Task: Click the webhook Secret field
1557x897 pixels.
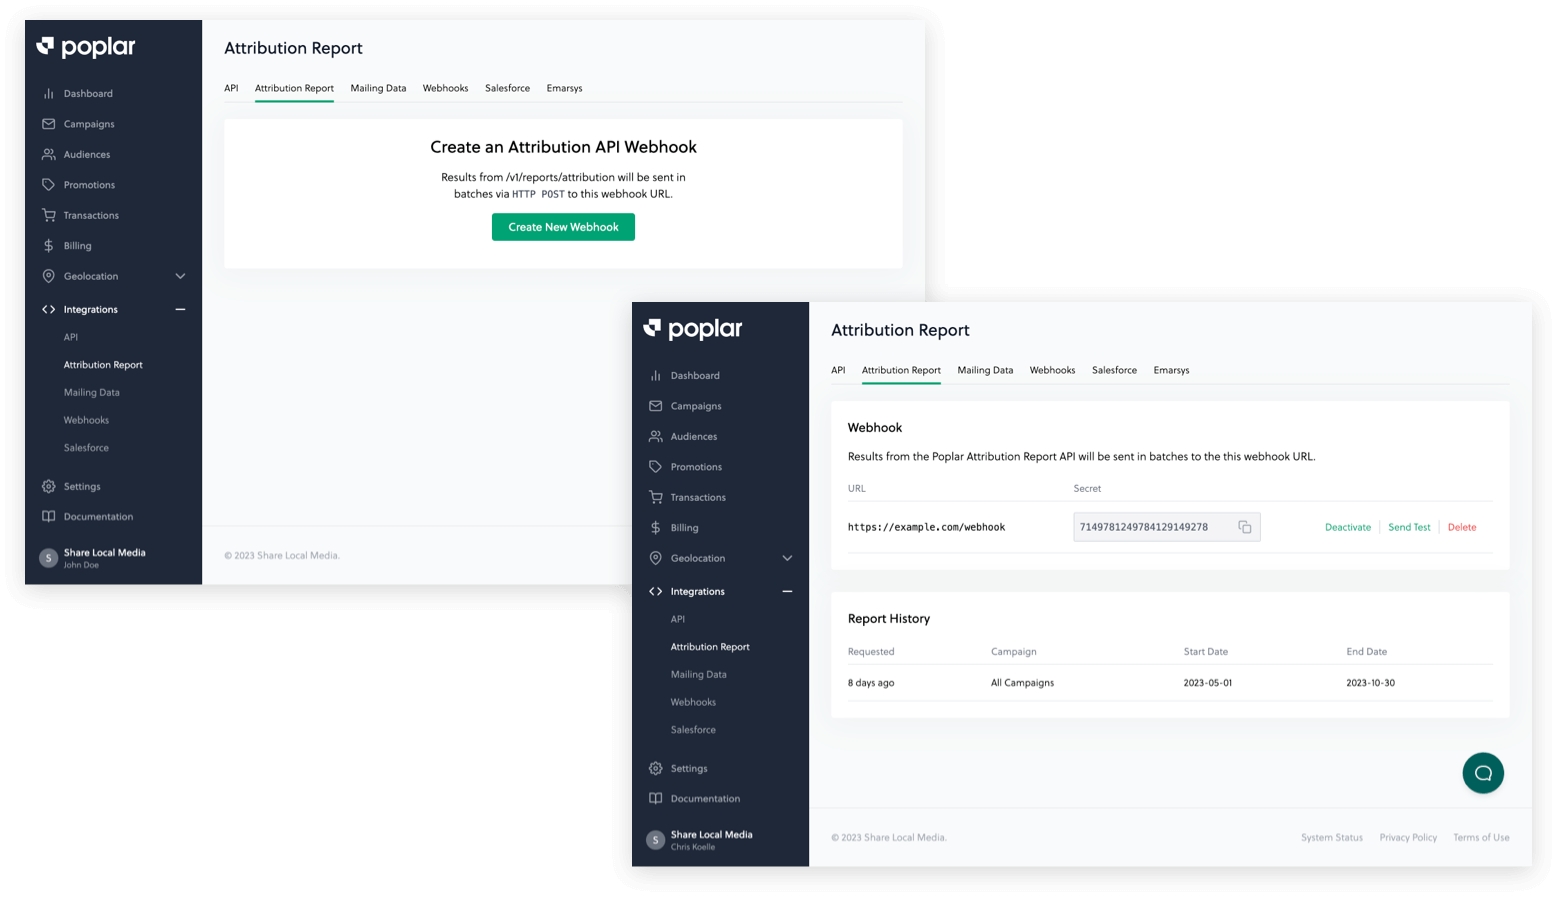Action: pyautogui.click(x=1150, y=527)
